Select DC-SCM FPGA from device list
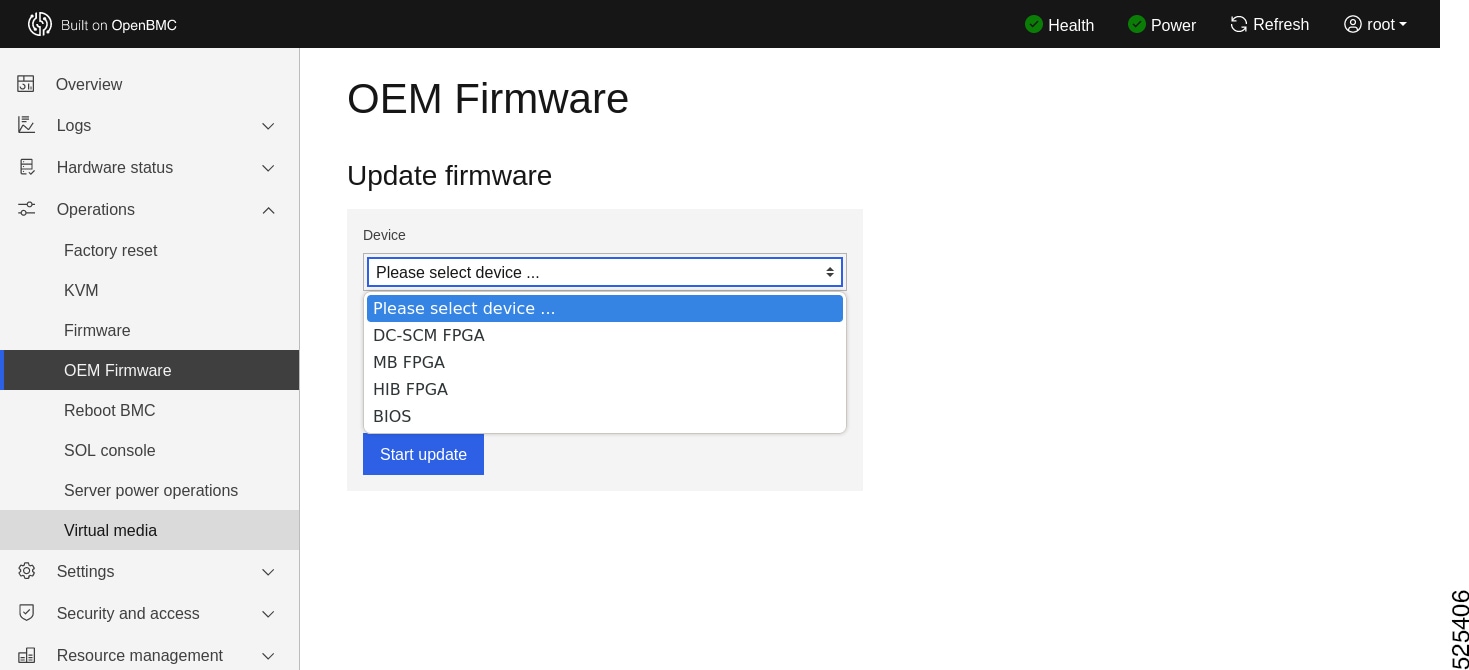Screen dimensions: 1469x670 429,335
